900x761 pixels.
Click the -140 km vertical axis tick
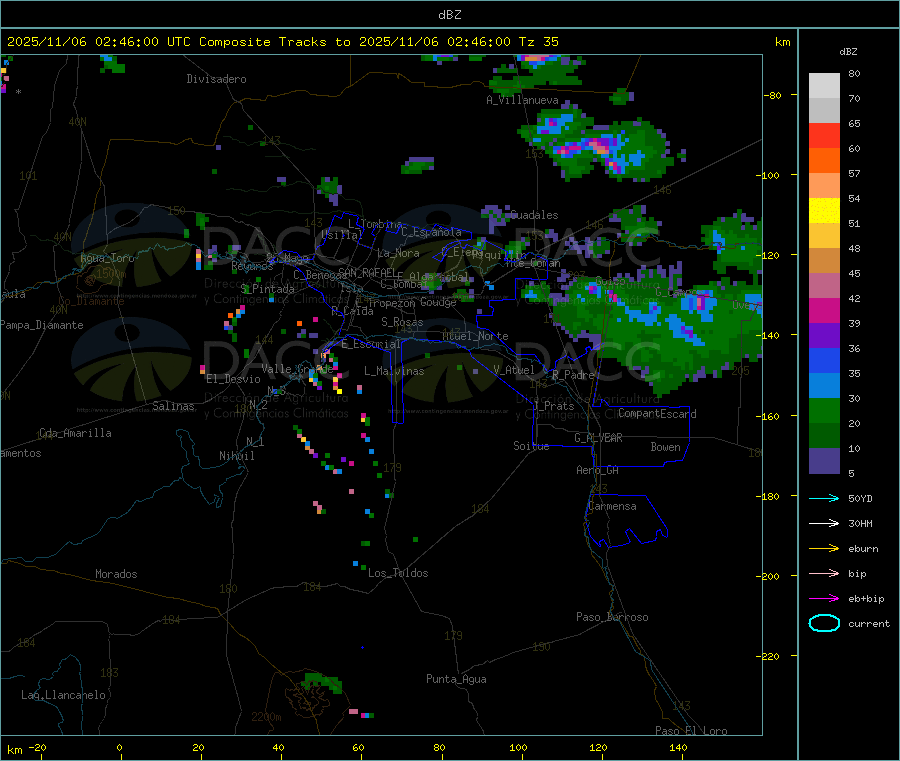tap(771, 336)
